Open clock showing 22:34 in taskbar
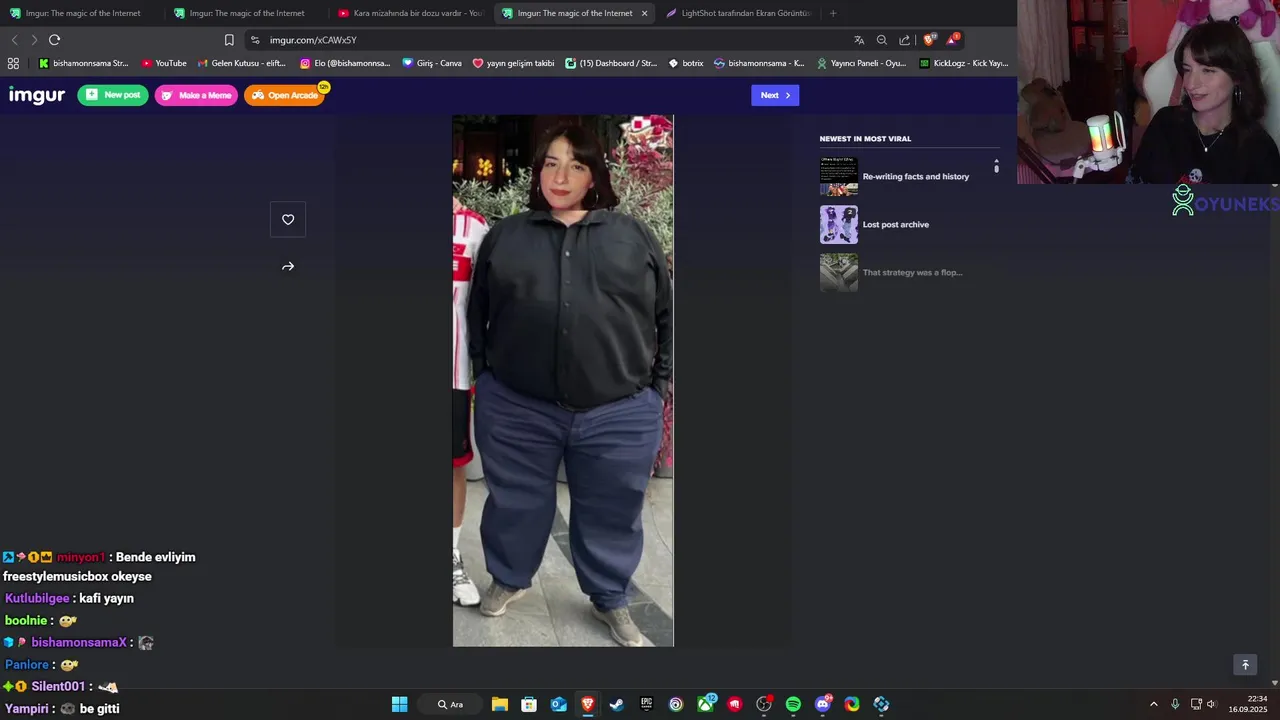Viewport: 1280px width, 720px height. click(x=1247, y=704)
